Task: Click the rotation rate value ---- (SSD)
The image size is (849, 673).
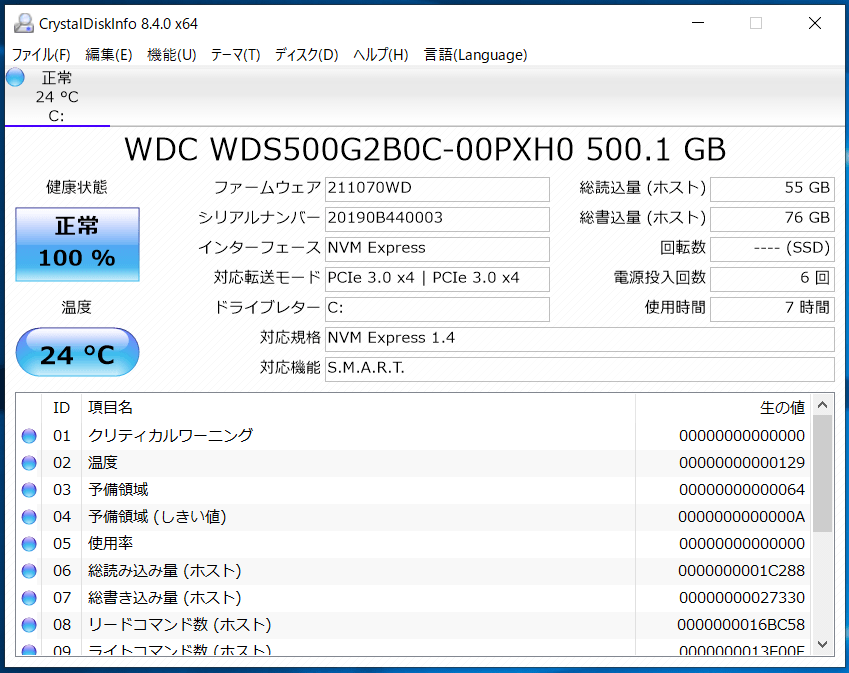Action: coord(772,249)
